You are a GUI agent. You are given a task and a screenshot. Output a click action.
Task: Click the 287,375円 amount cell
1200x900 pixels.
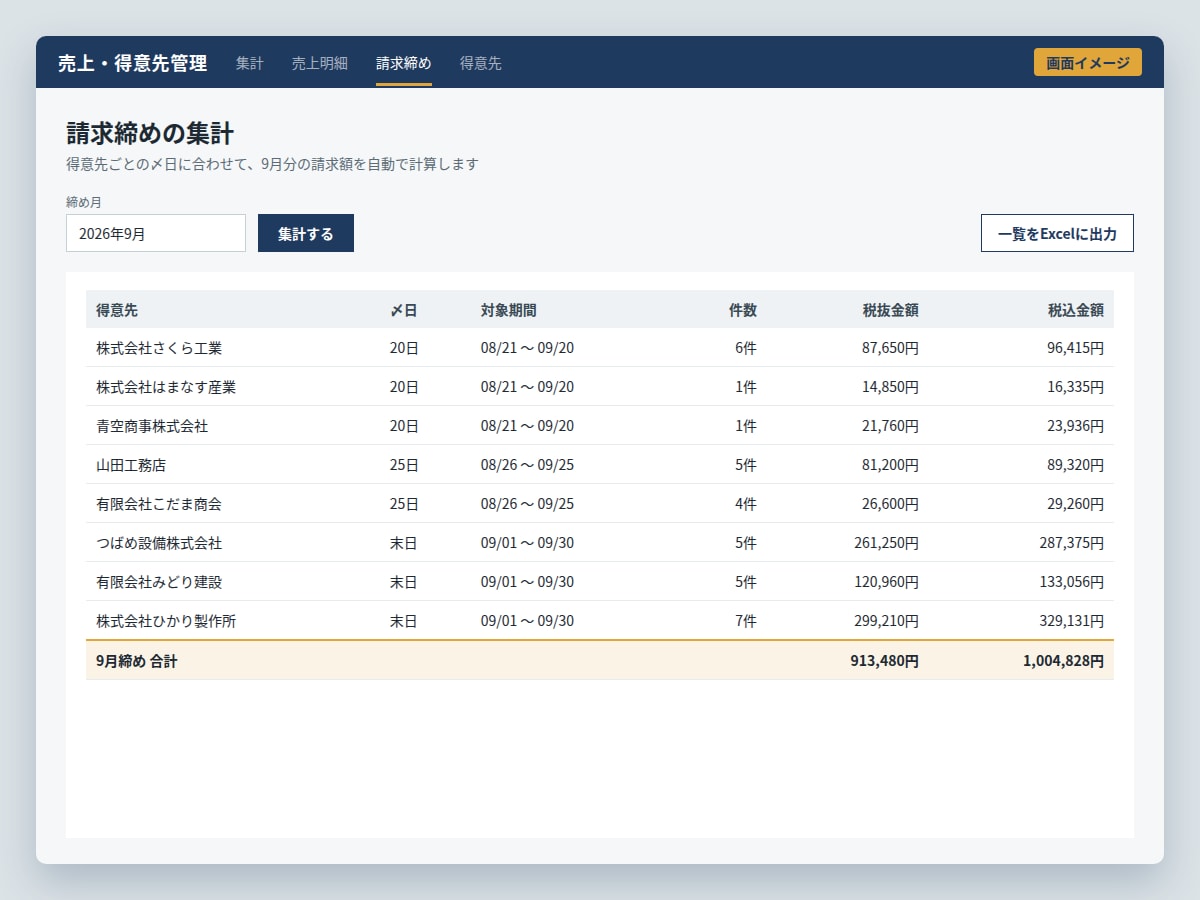pyautogui.click(x=1072, y=543)
